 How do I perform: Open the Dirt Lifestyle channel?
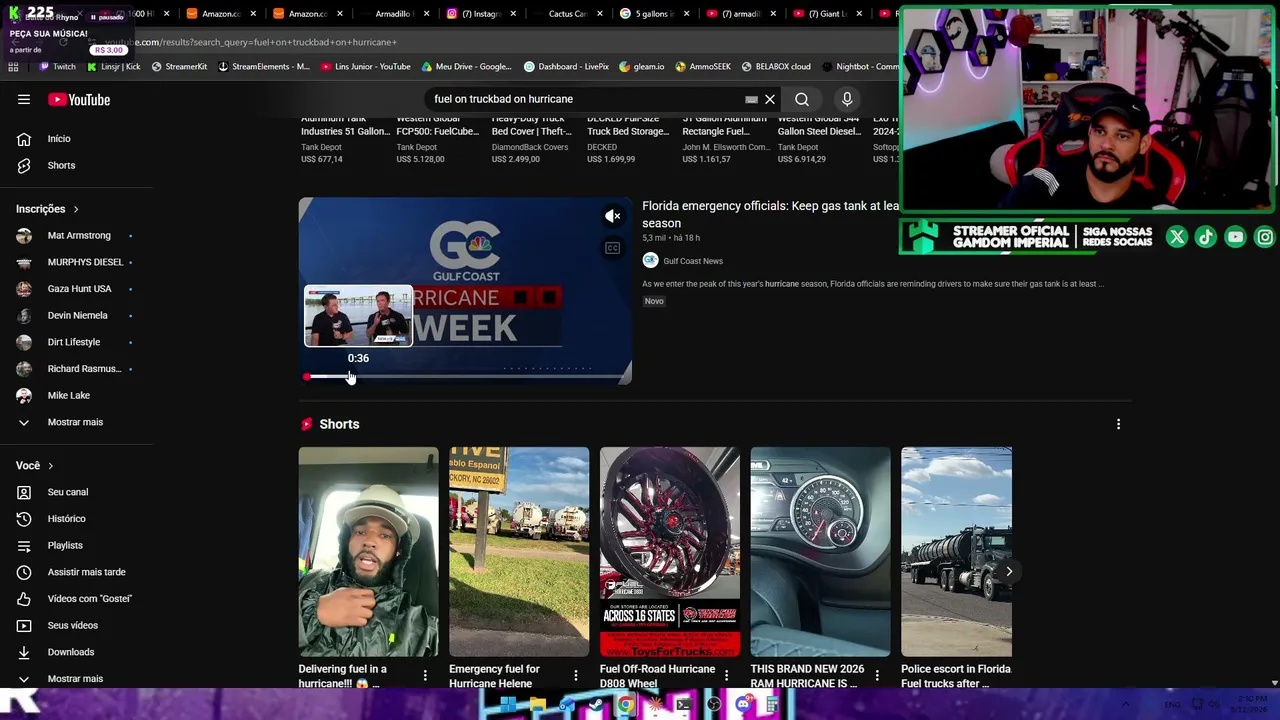tap(74, 342)
